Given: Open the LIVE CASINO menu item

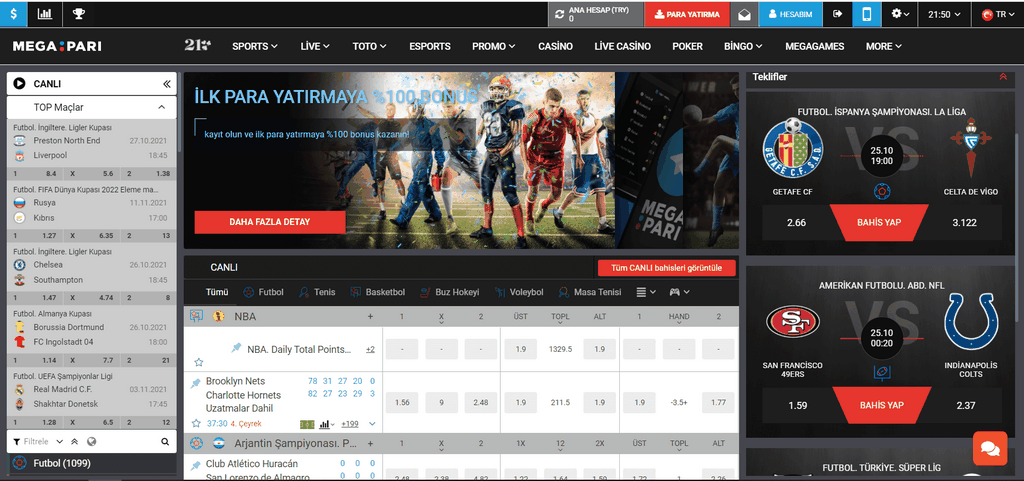Looking at the screenshot, I should coord(622,46).
